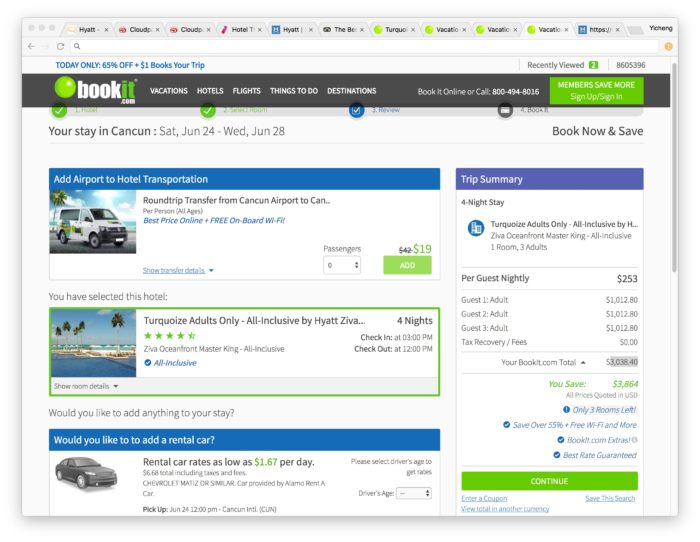Image resolution: width=700 pixels, height=542 pixels.
Task: Click BookIt.com Extras link
Action: [x=598, y=440]
